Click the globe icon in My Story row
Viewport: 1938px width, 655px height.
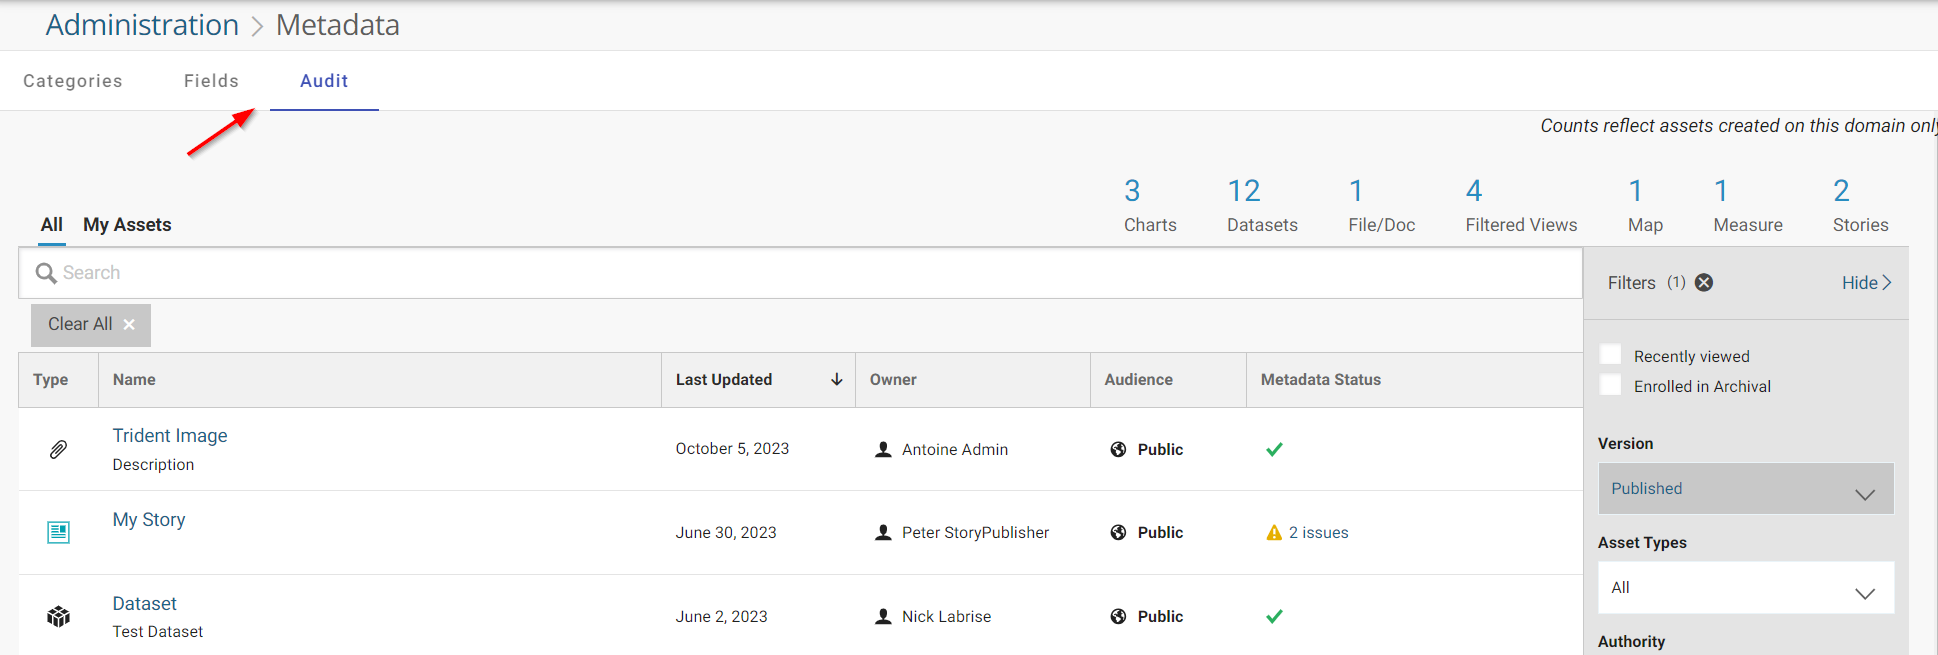[x=1119, y=533]
